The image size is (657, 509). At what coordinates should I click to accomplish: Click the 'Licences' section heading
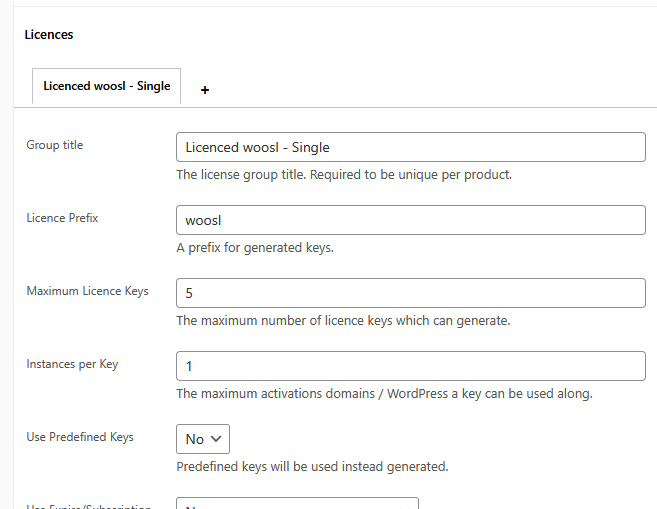49,35
